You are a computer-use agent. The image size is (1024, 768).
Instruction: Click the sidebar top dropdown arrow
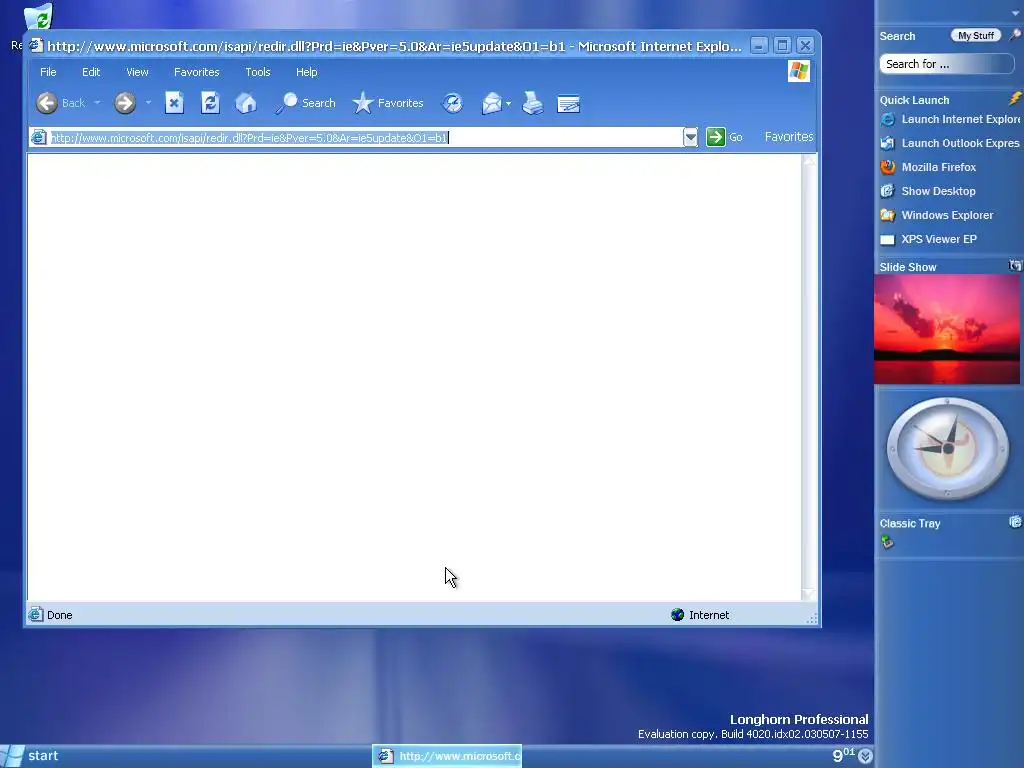pos(1016,13)
